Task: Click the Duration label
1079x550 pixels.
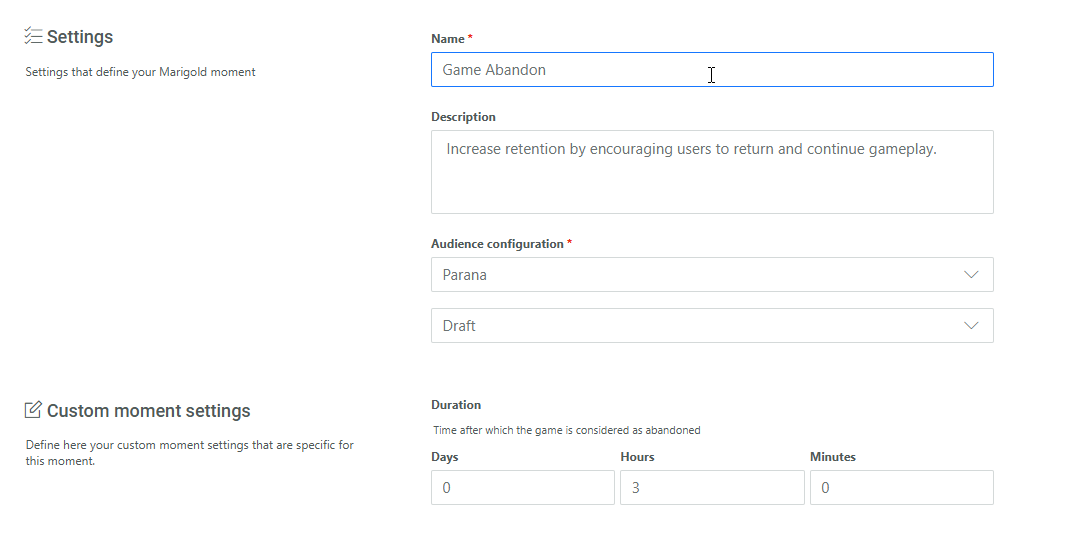Action: click(456, 405)
